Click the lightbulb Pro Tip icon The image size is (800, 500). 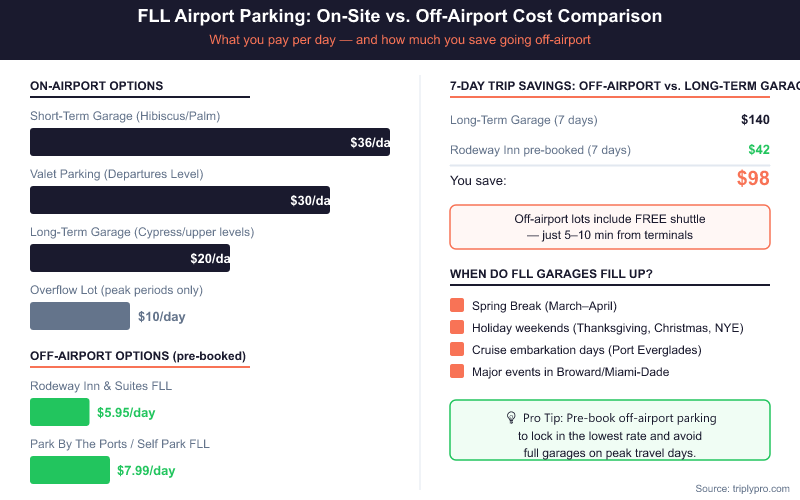click(512, 417)
